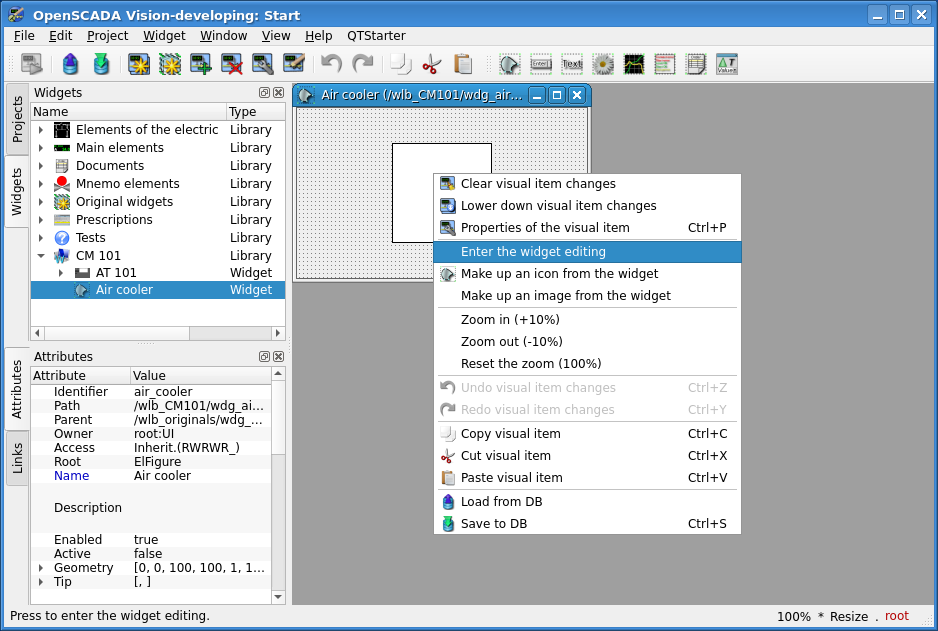The height and width of the screenshot is (631, 938).
Task: Expand the Main elements library
Action: pyautogui.click(x=41, y=148)
